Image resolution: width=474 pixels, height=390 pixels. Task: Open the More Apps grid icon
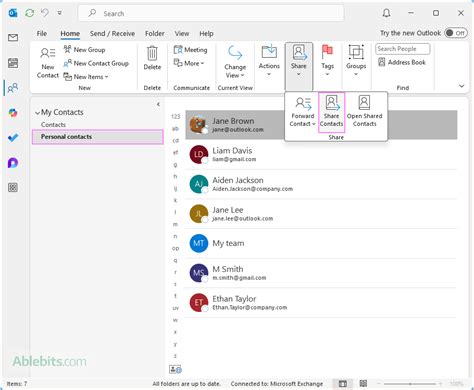coord(13,188)
